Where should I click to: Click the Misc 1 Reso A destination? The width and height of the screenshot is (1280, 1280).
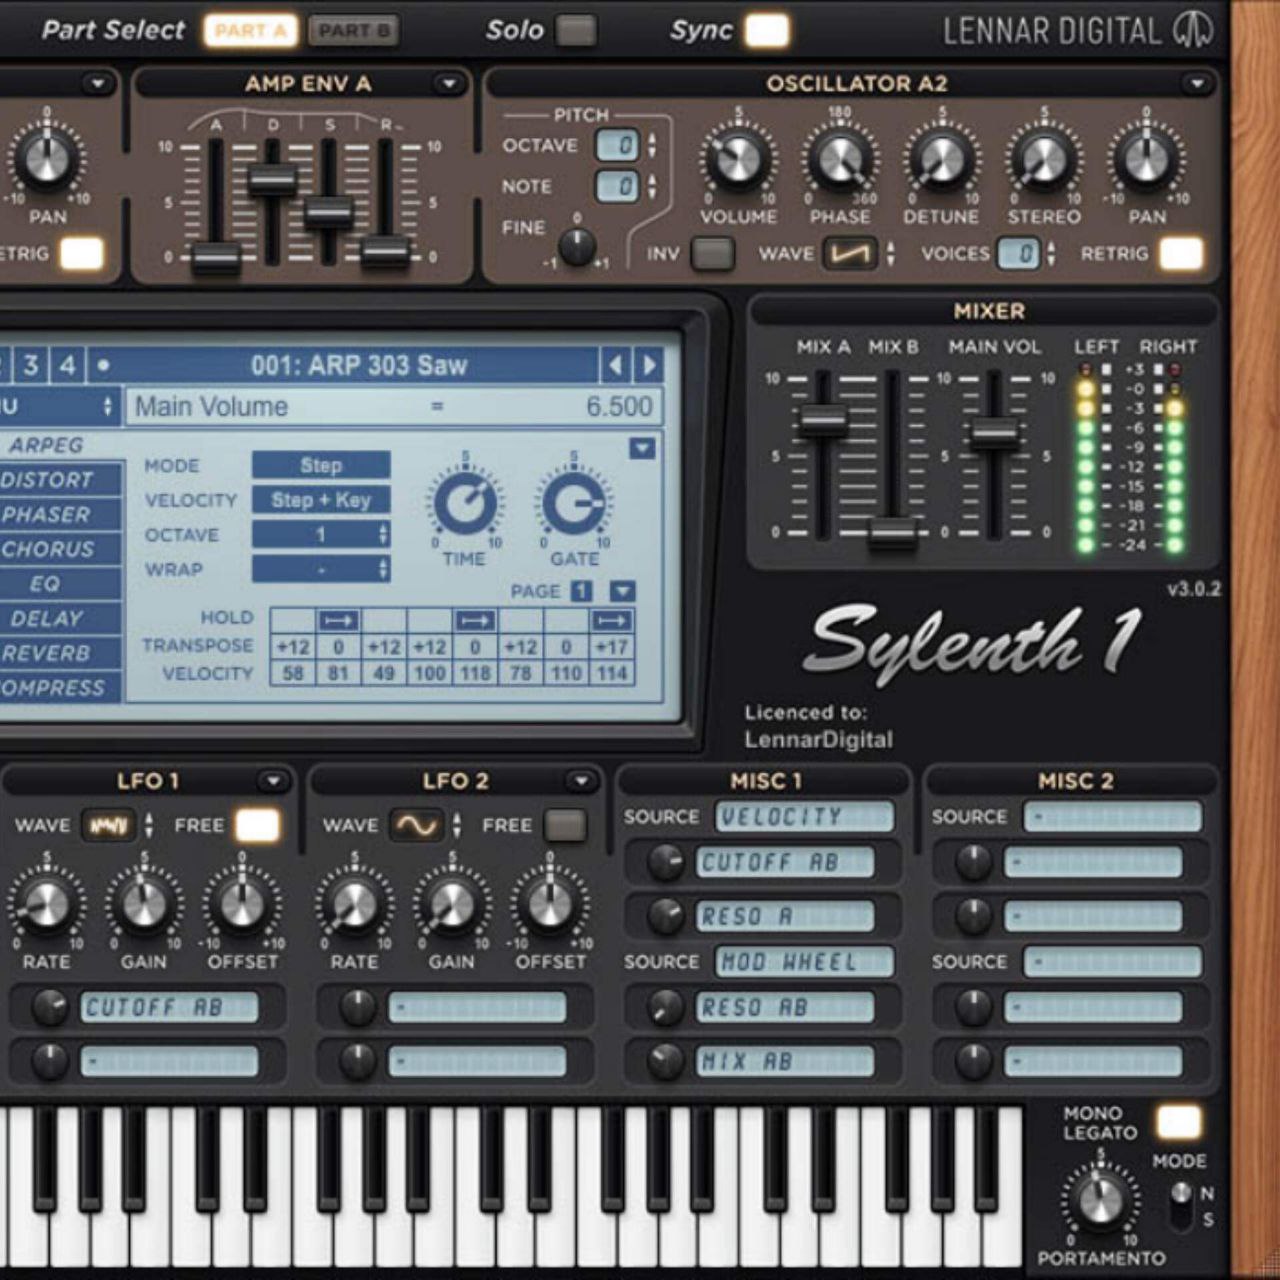(785, 916)
